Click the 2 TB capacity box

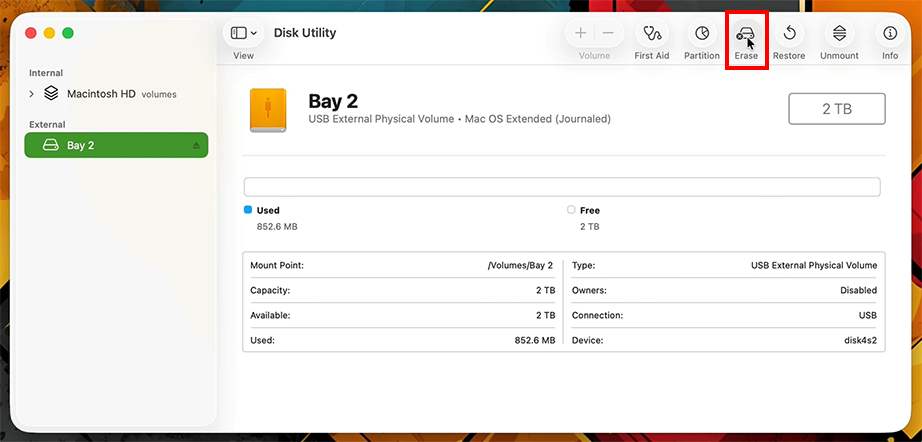click(x=837, y=109)
